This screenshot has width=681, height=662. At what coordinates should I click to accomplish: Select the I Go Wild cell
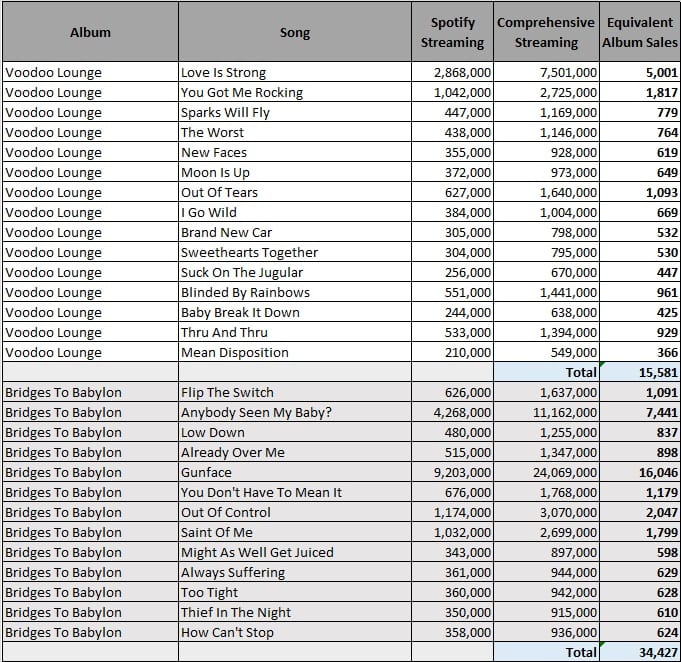(x=295, y=212)
